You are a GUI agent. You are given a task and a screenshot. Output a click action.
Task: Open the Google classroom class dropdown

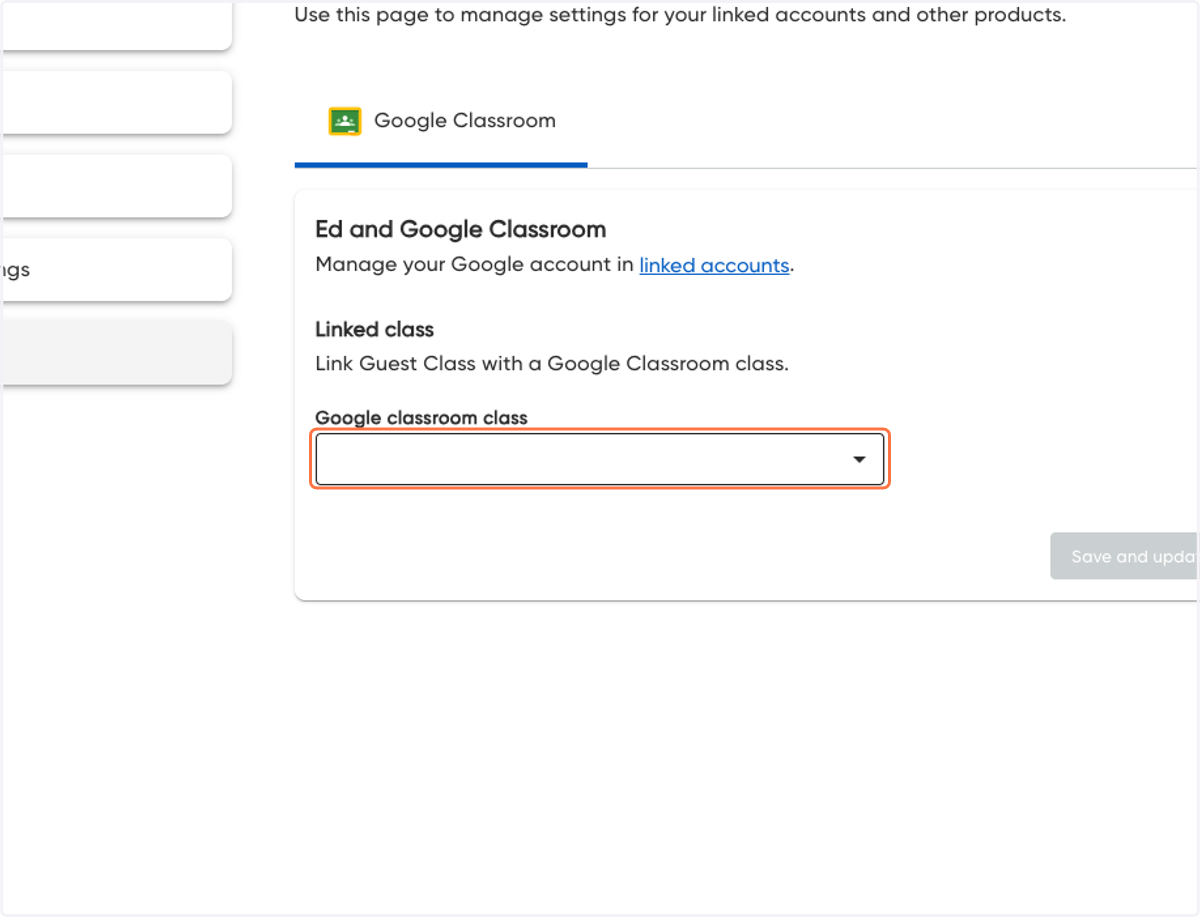[x=600, y=459]
